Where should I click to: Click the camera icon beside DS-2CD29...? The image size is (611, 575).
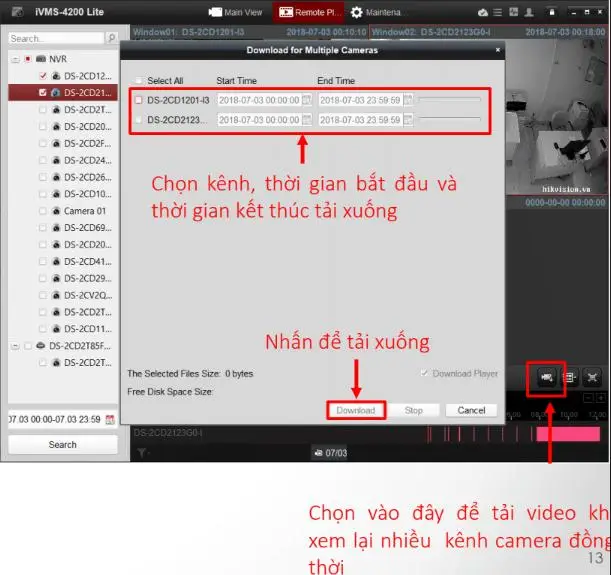point(56,278)
